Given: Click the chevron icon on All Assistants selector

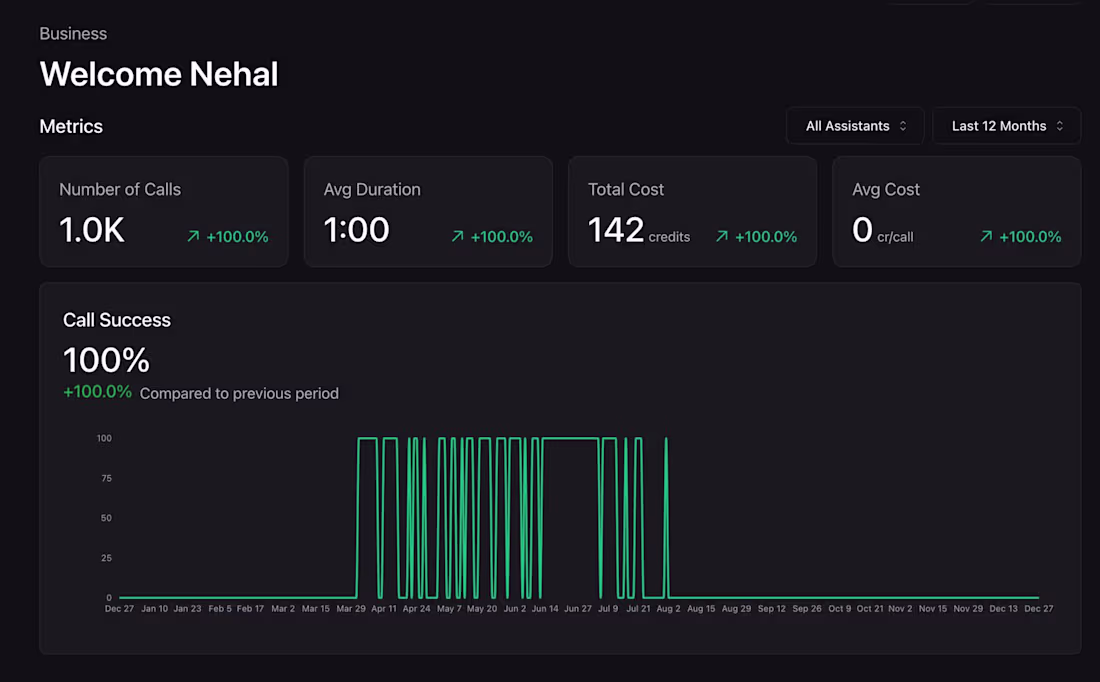Looking at the screenshot, I should pos(903,125).
